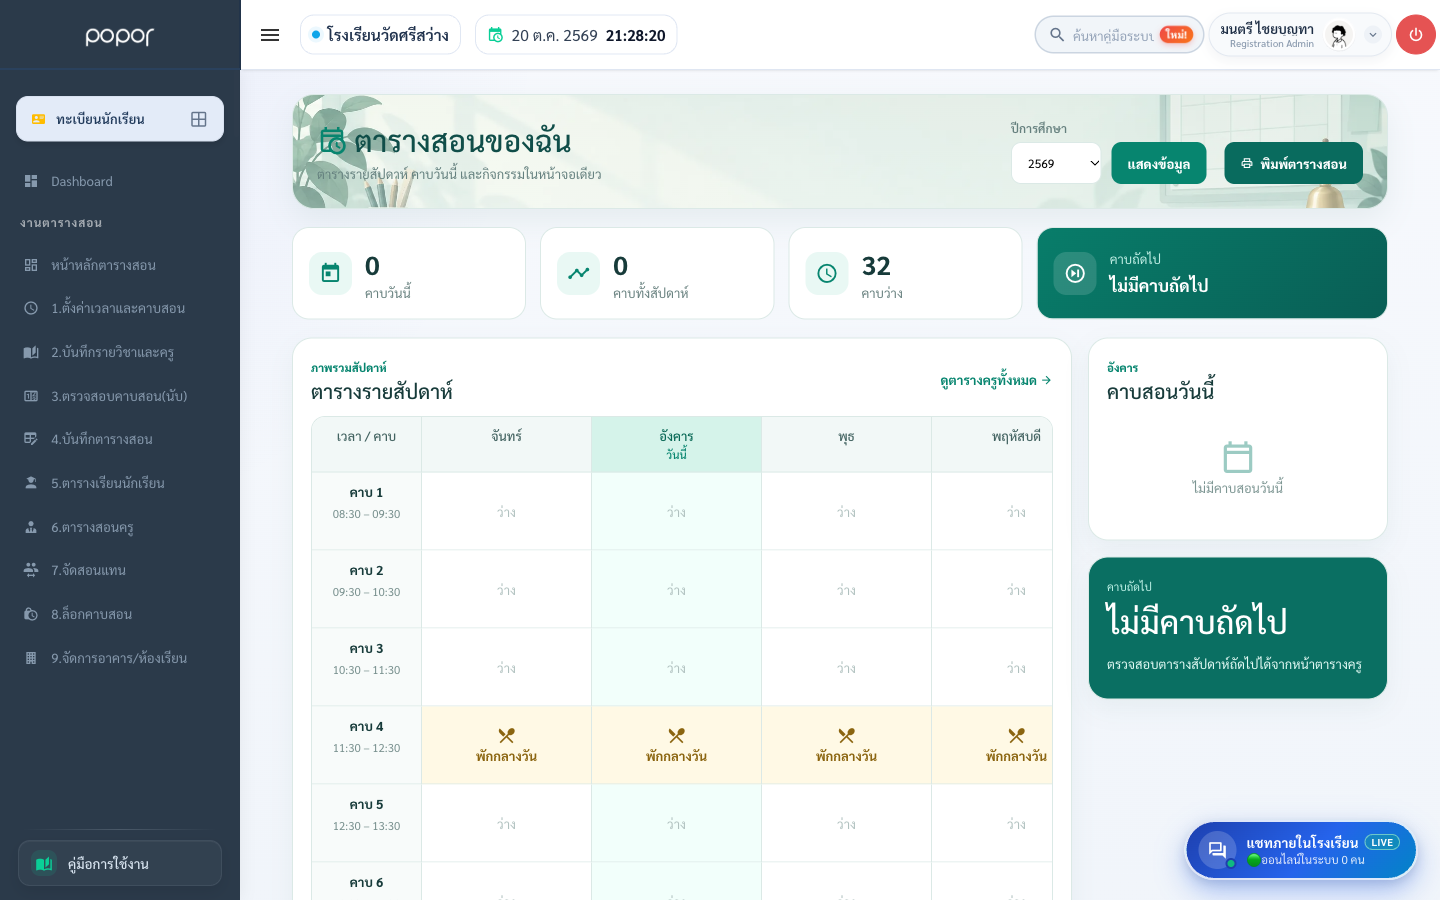Click the แสดงข้อมูล button

point(1158,163)
